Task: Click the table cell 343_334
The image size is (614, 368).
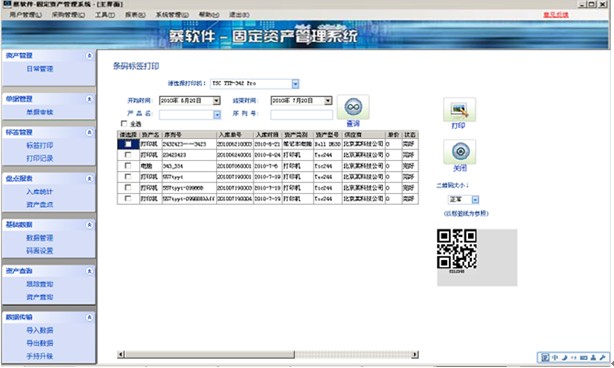Action: click(189, 166)
